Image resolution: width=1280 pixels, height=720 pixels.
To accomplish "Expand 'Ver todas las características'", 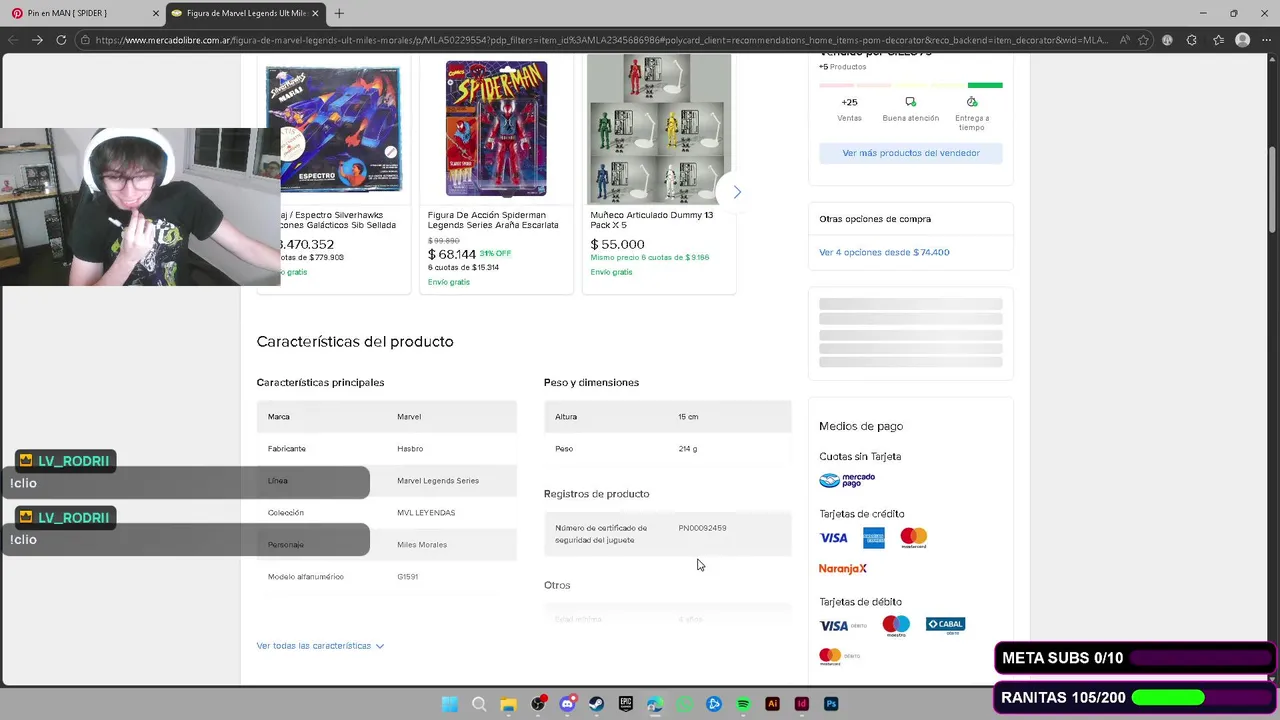I will [320, 646].
